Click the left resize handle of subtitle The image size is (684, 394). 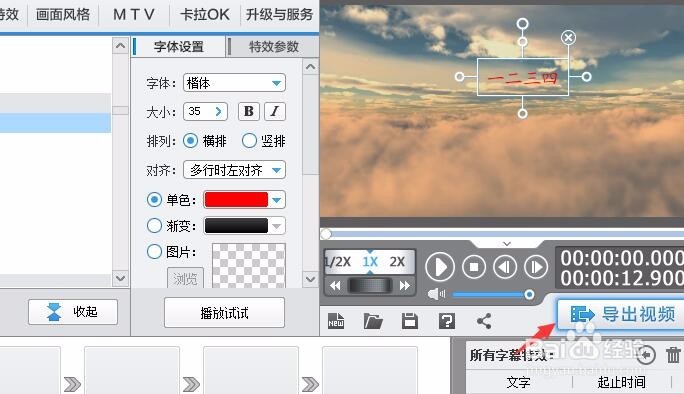[x=459, y=77]
